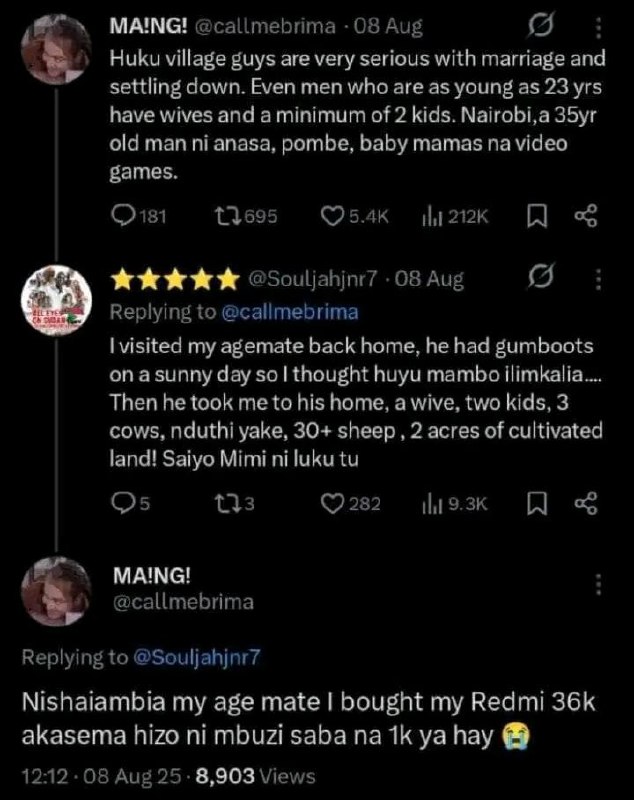Retweet the Souljahjnr7 reply

tap(235, 504)
